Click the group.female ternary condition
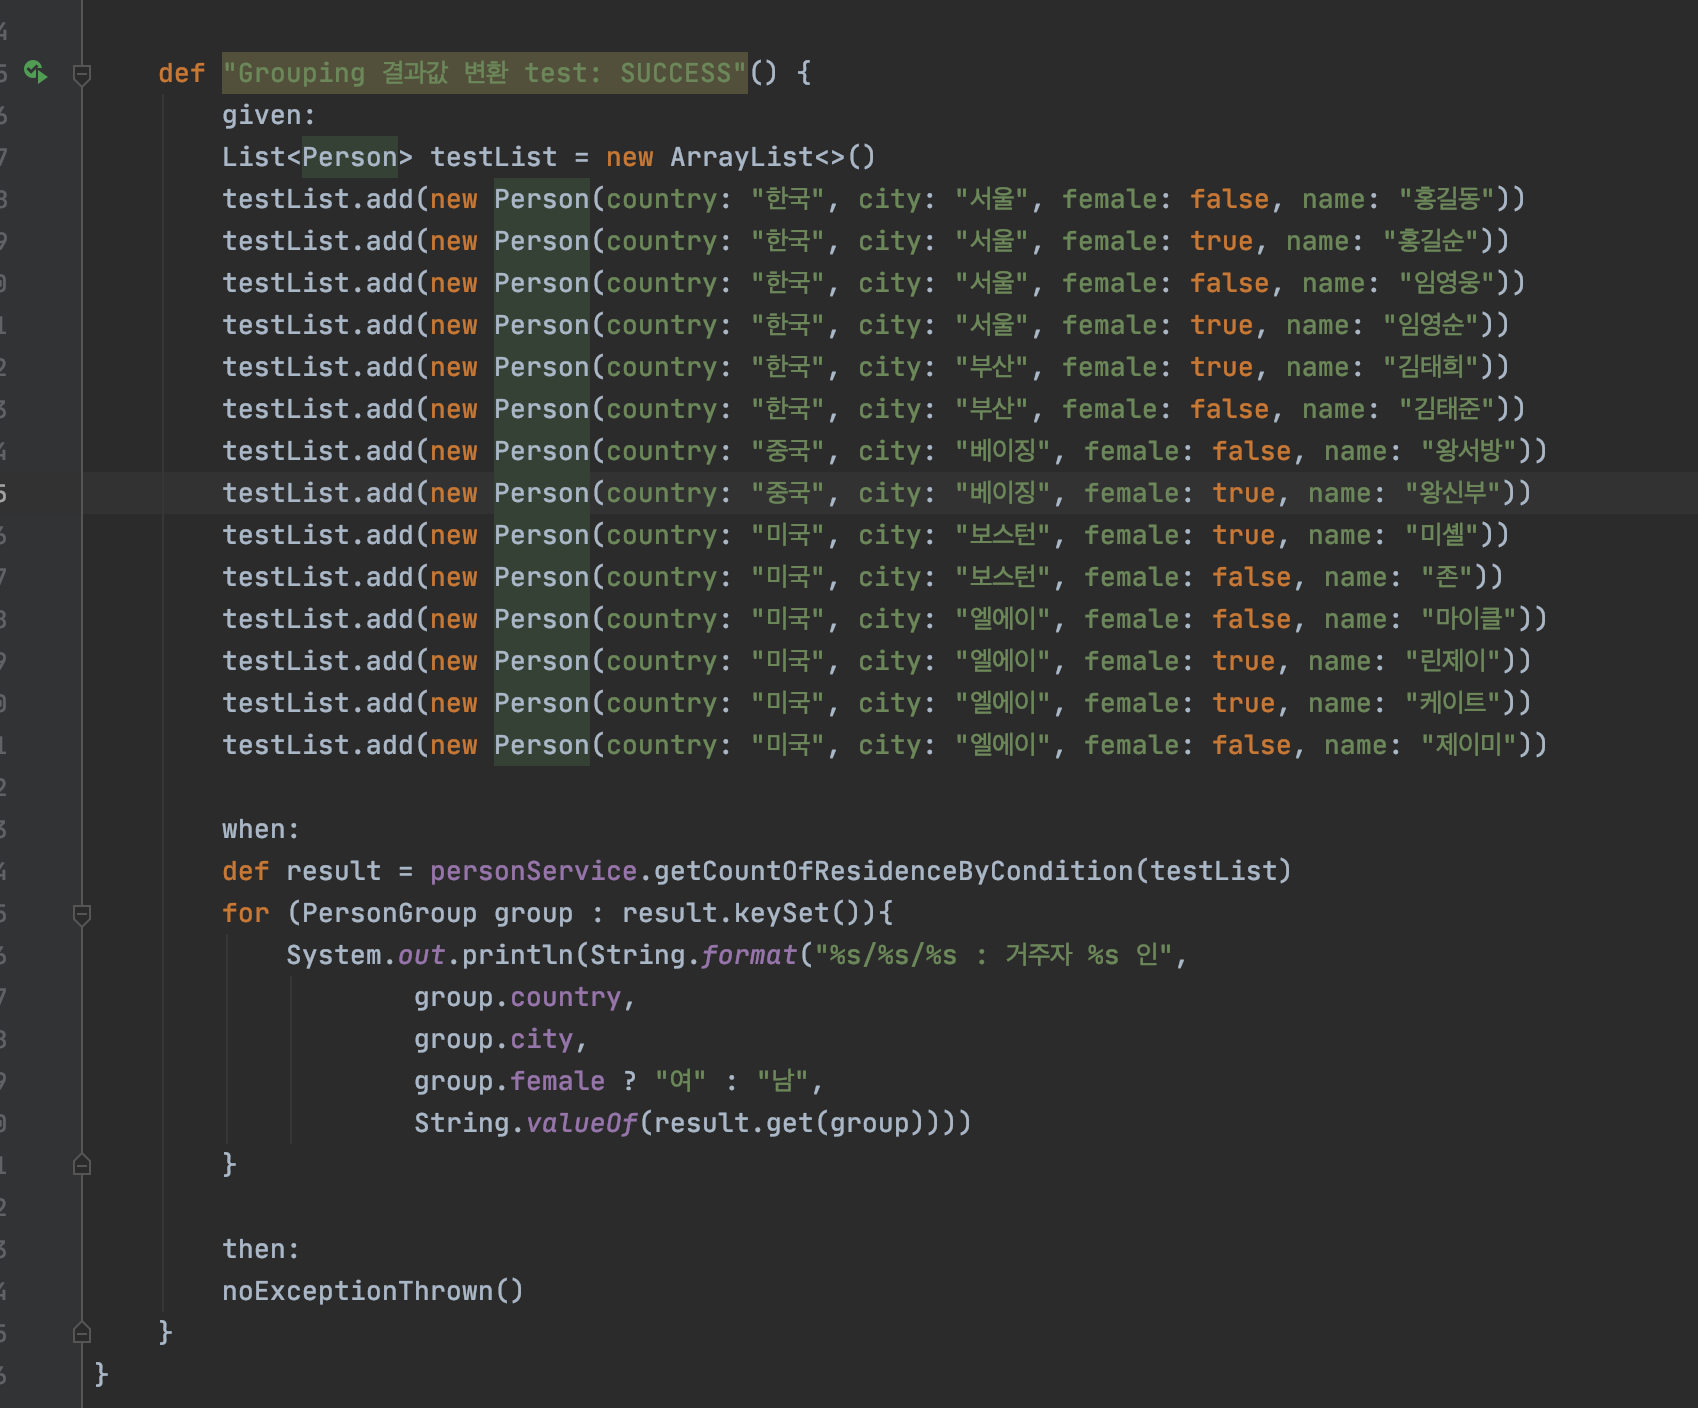This screenshot has width=1698, height=1408. pos(509,1081)
